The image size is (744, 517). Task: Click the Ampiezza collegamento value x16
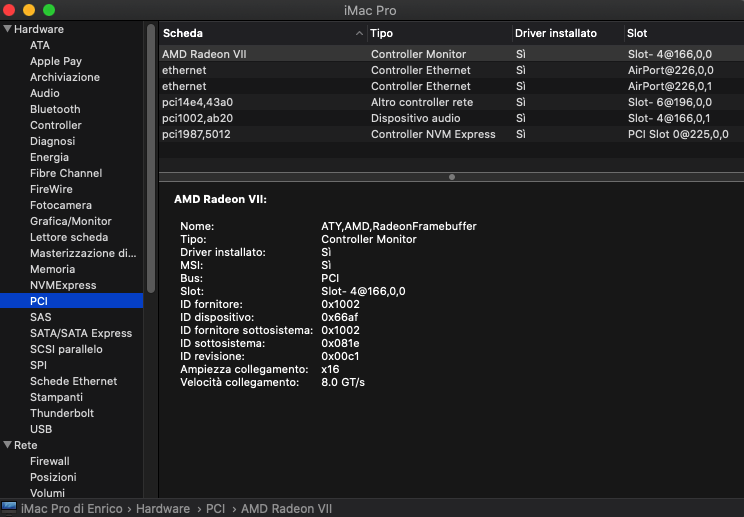click(330, 369)
